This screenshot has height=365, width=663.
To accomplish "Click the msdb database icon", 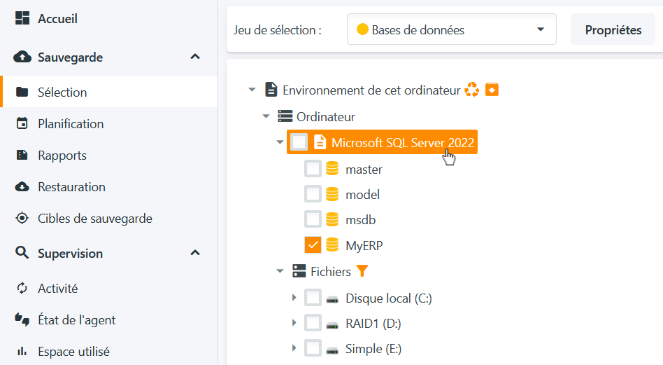I will click(332, 220).
